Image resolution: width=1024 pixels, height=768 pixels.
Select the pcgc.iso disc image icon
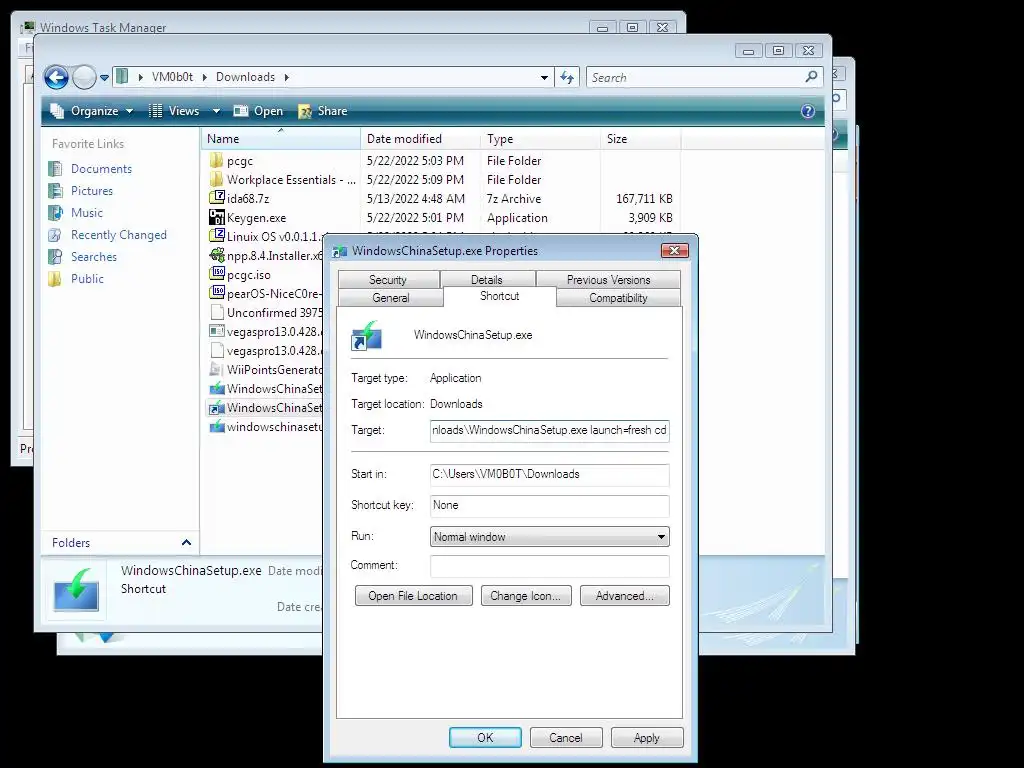coord(217,274)
